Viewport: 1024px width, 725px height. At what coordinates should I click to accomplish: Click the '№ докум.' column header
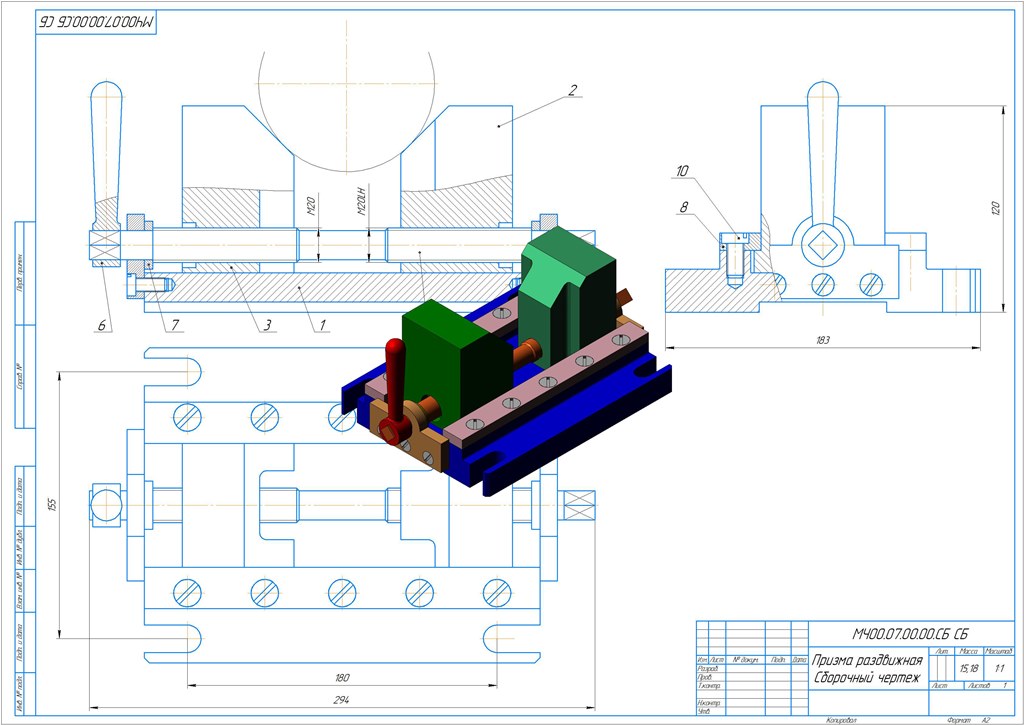[x=745, y=660]
